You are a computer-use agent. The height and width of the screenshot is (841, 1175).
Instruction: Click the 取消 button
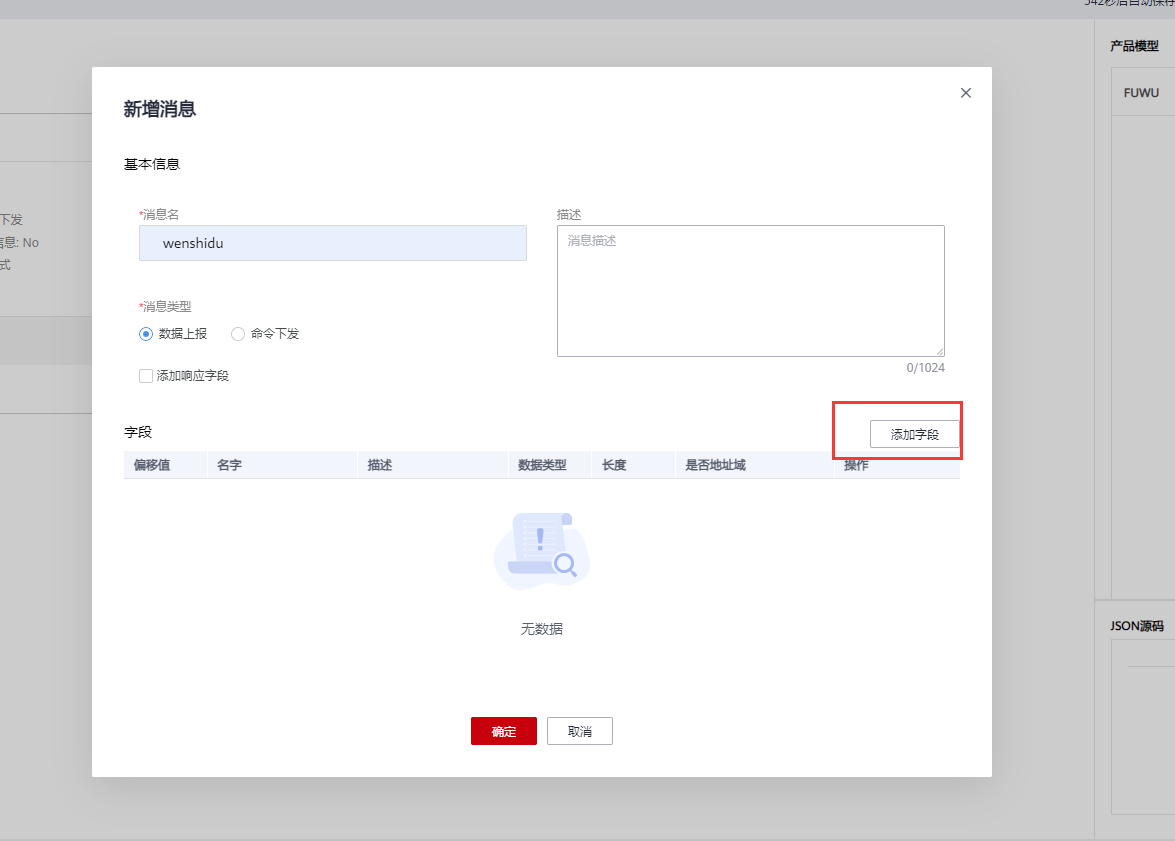(x=579, y=731)
